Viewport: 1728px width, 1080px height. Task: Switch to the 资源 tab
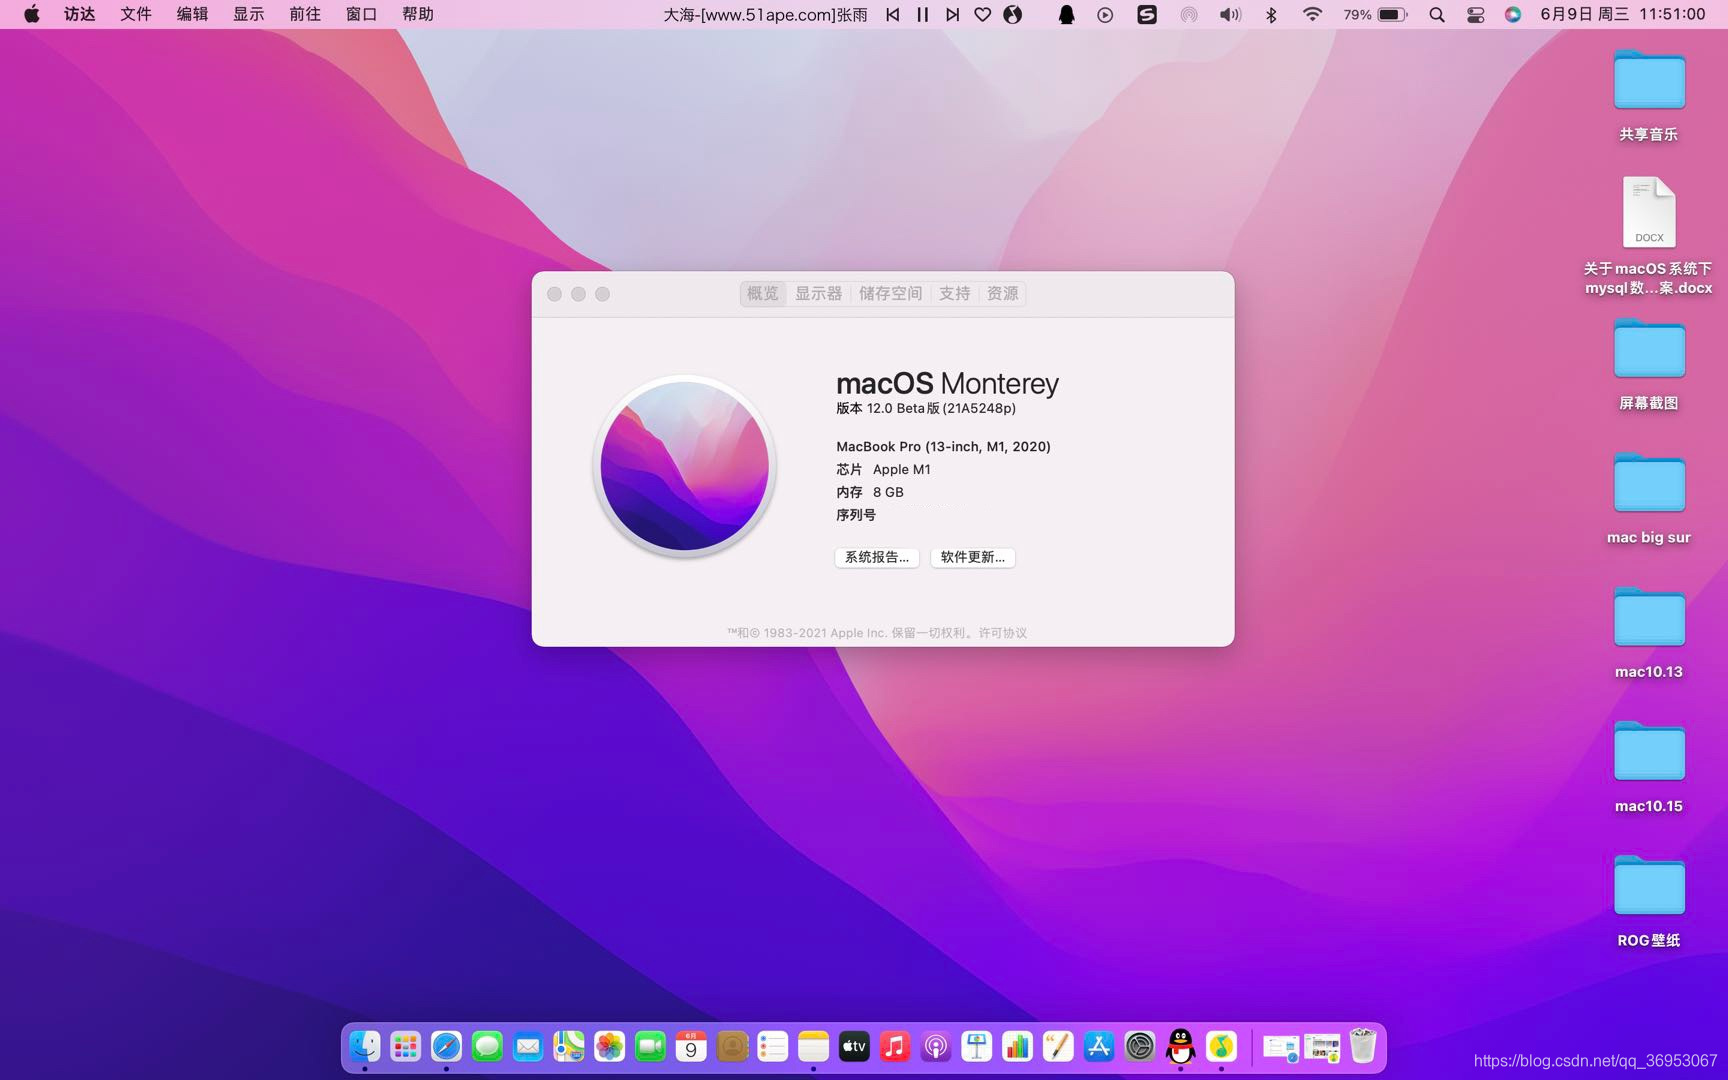1003,293
